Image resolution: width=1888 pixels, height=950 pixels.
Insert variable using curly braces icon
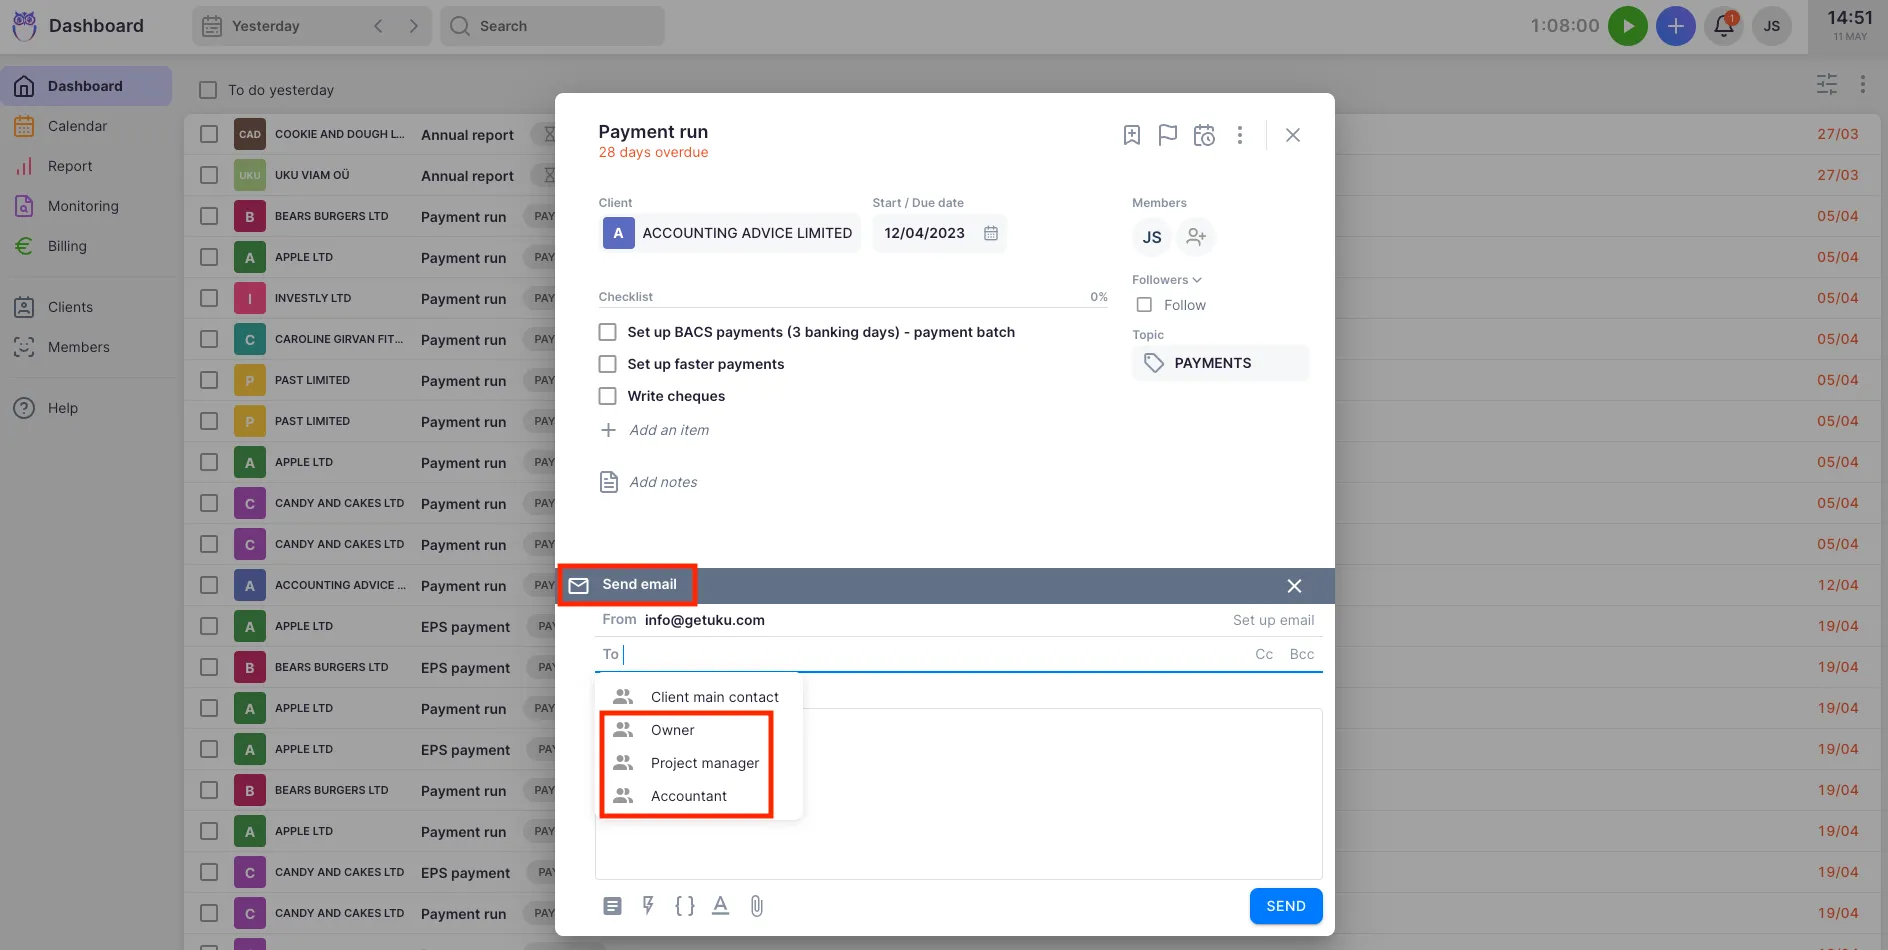(684, 906)
